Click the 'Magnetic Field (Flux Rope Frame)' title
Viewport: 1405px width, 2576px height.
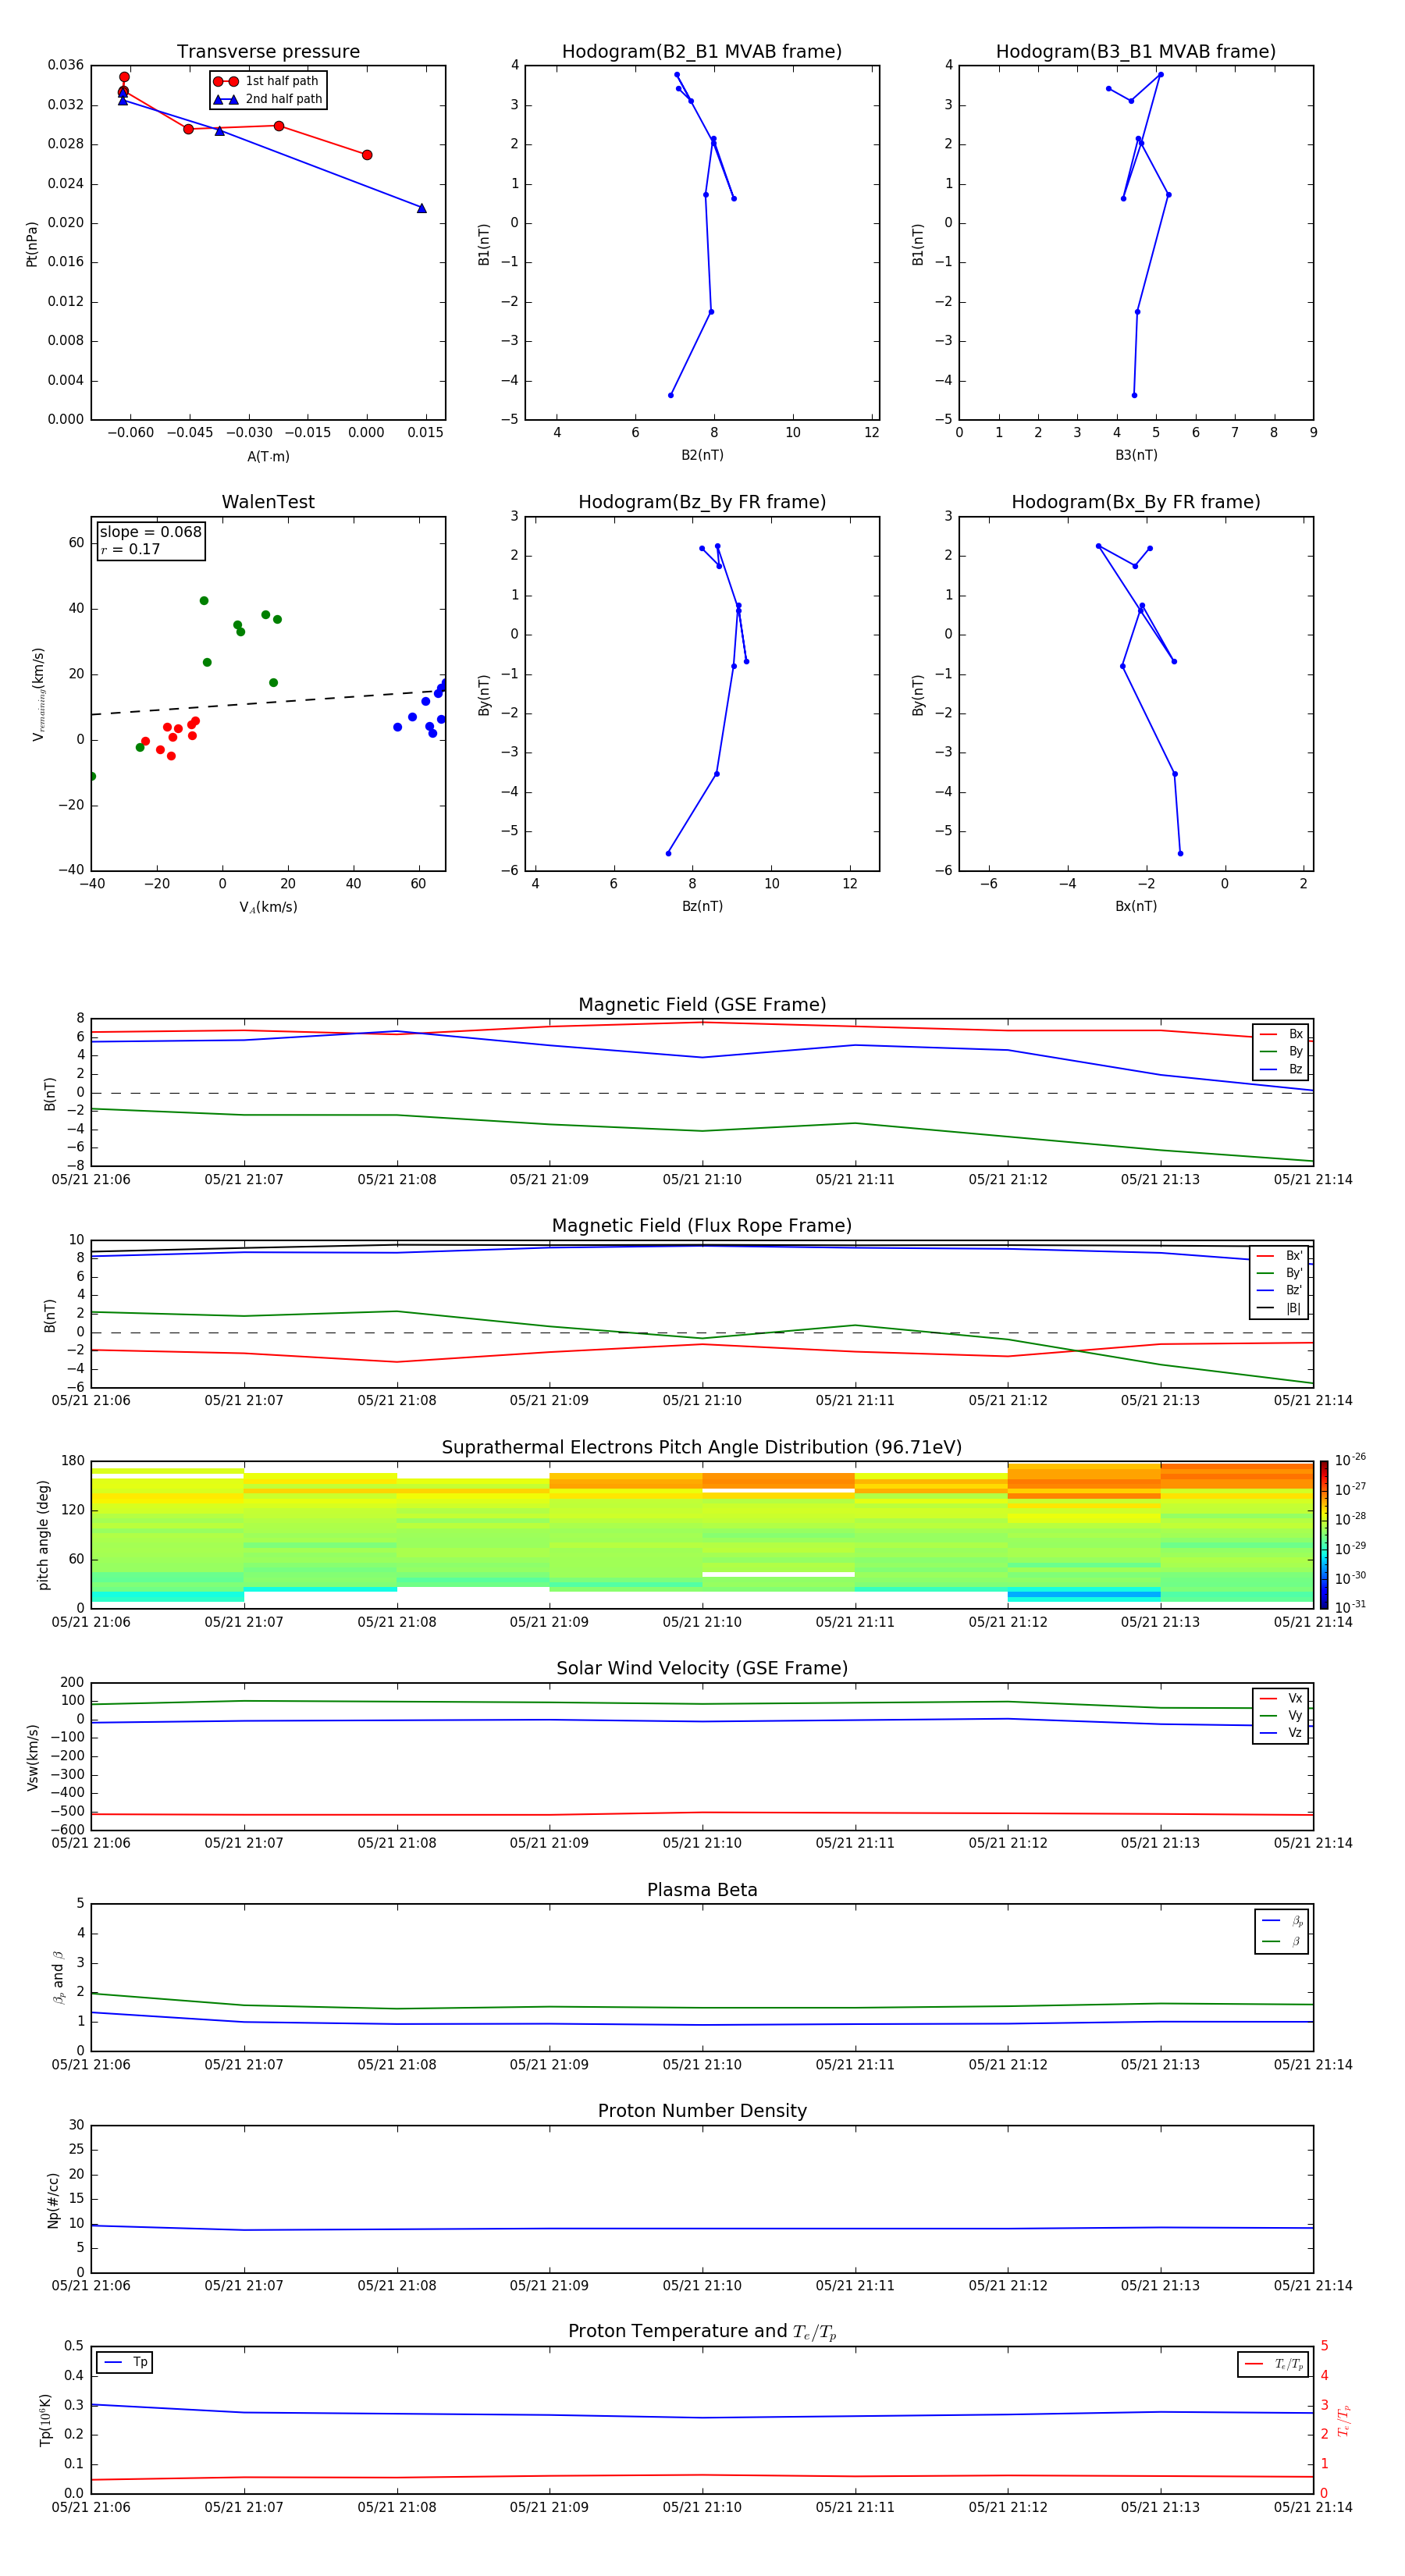click(x=702, y=1226)
